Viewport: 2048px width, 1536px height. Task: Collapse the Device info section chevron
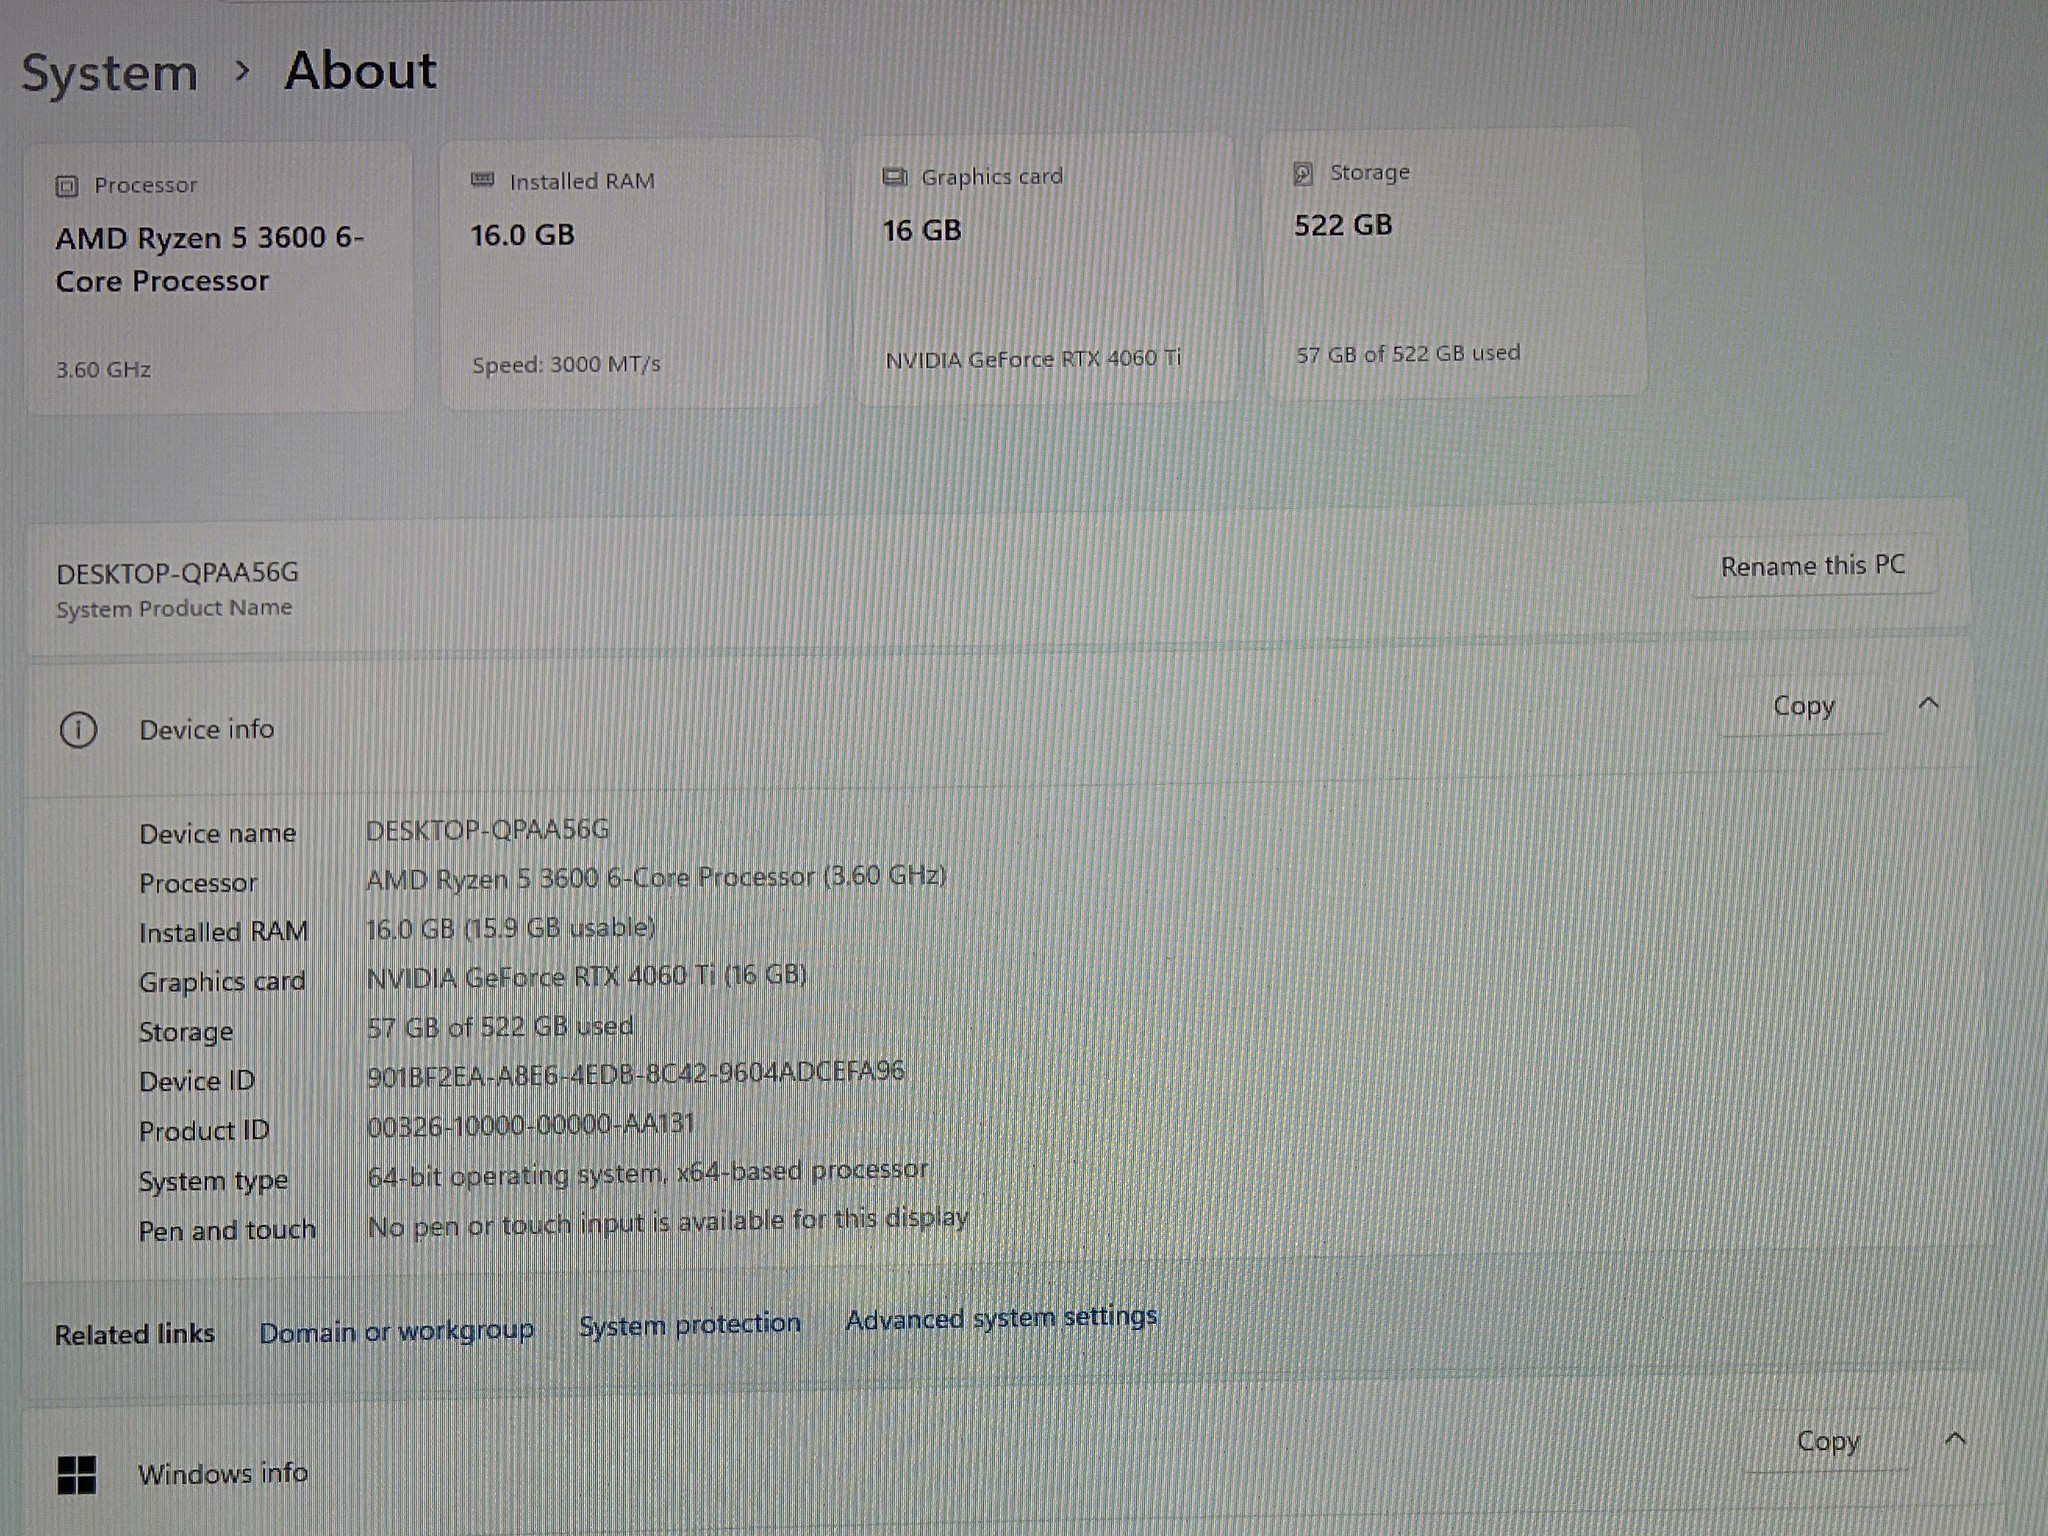(1929, 704)
